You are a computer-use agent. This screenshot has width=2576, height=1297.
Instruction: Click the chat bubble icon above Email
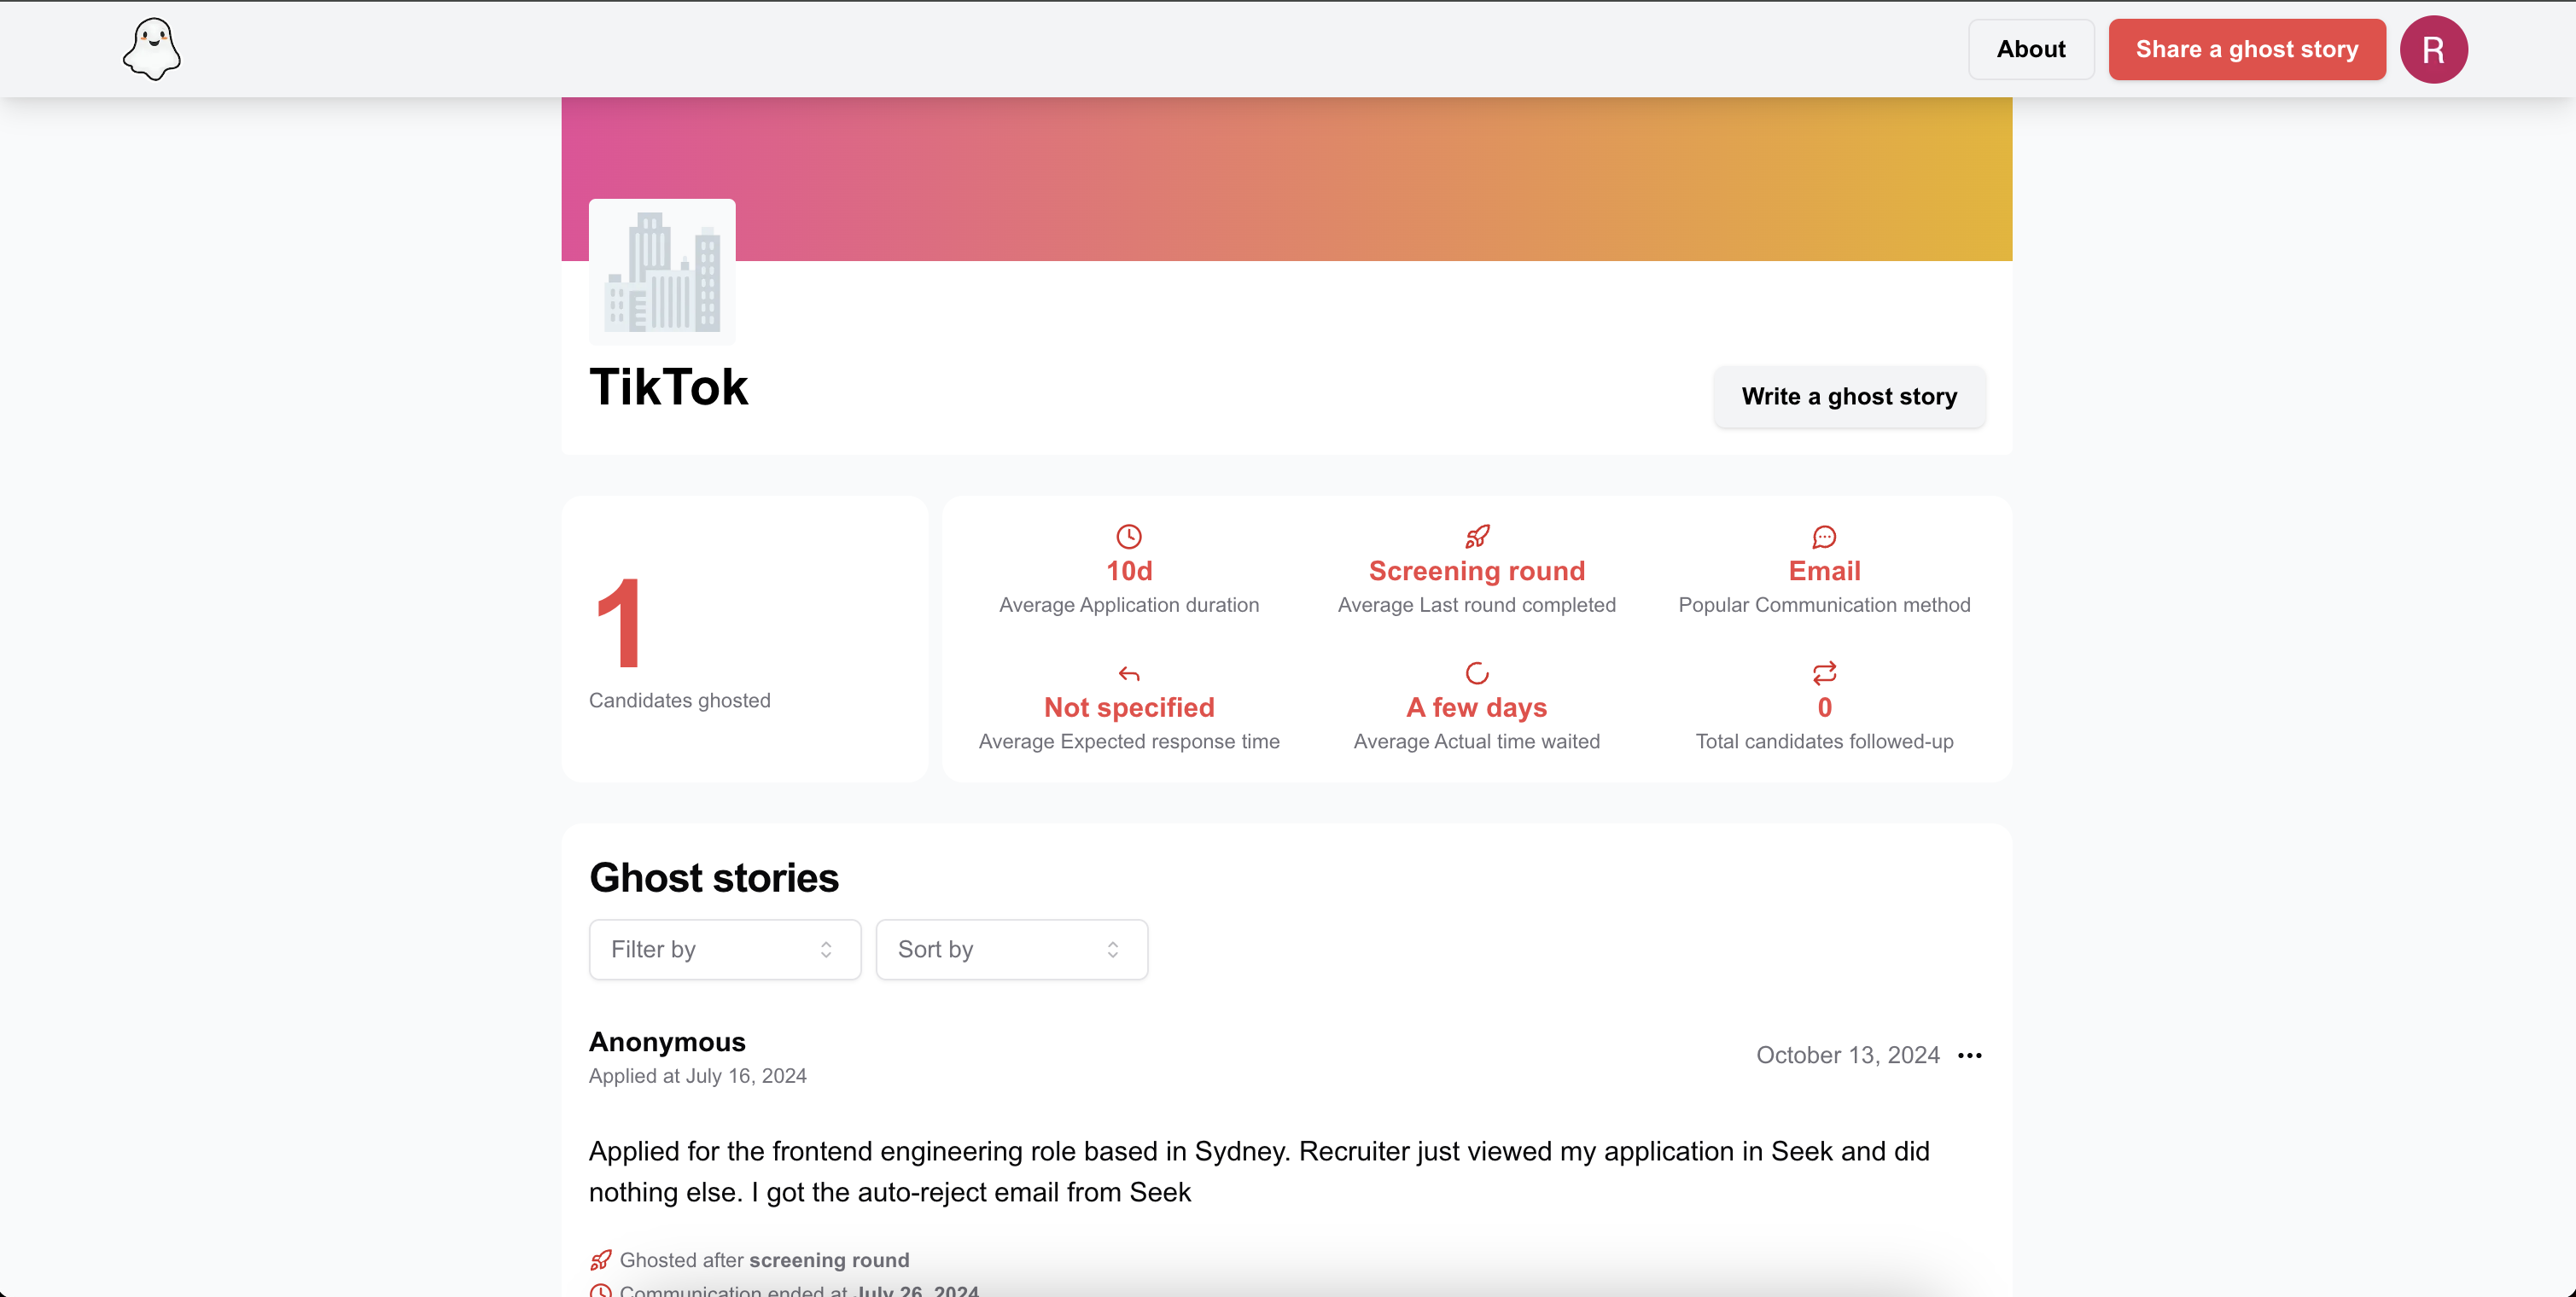pos(1824,536)
